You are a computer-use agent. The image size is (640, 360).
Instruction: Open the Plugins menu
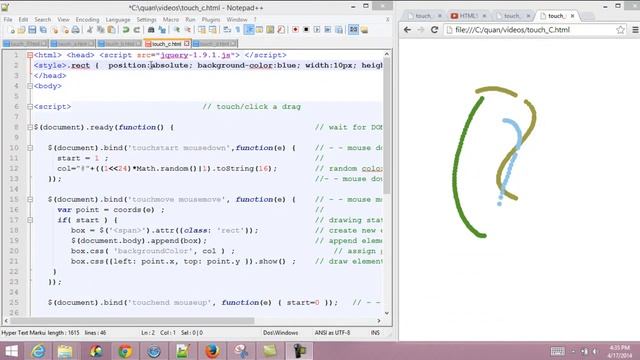[x=211, y=20]
